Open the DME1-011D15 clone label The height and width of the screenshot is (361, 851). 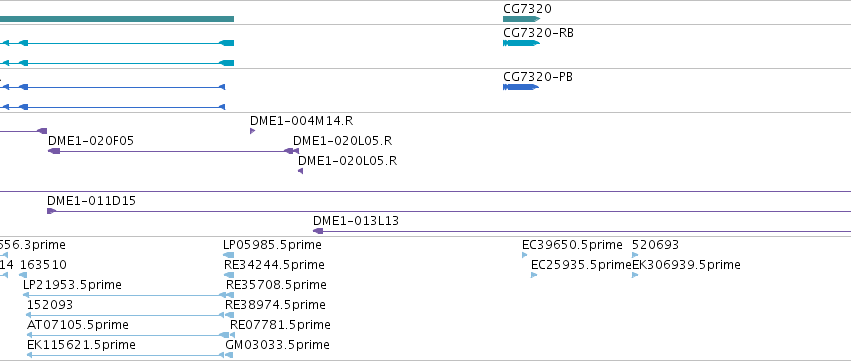[91, 201]
